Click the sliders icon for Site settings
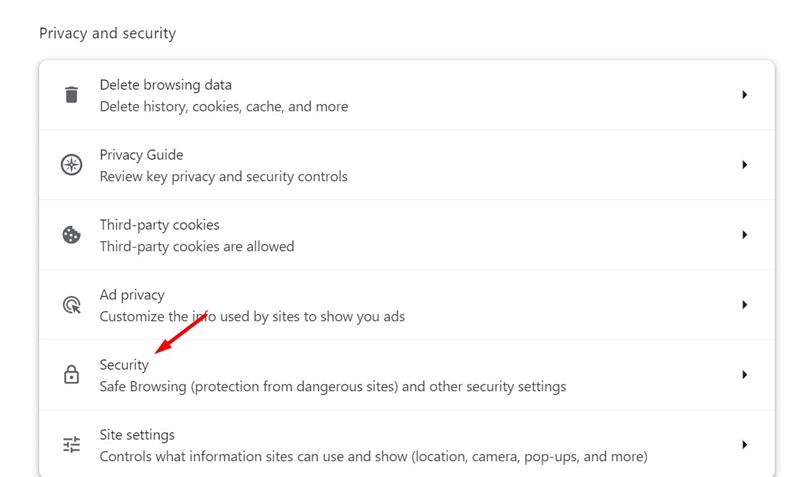Viewport: 800px width, 477px height. [x=71, y=445]
